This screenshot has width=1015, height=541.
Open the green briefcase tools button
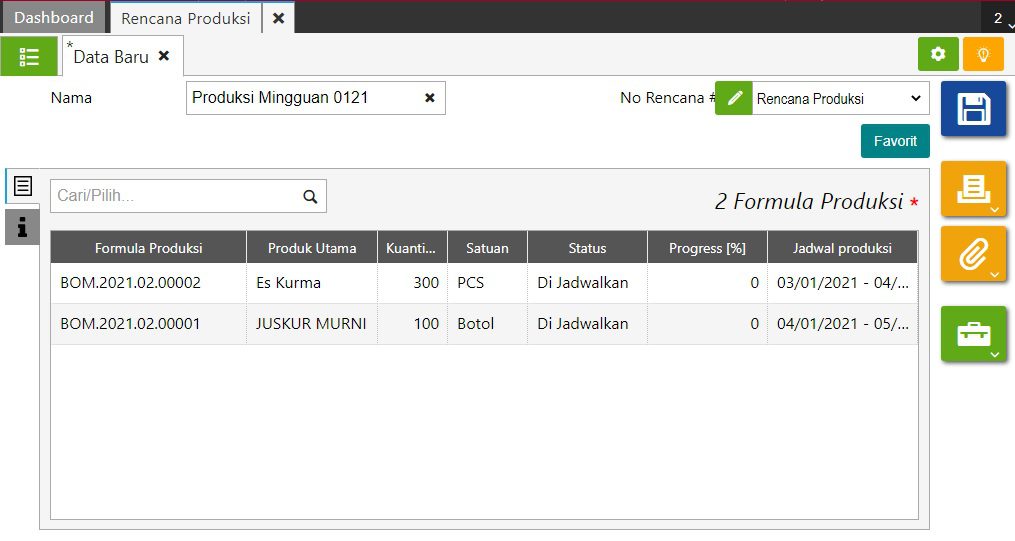point(973,334)
